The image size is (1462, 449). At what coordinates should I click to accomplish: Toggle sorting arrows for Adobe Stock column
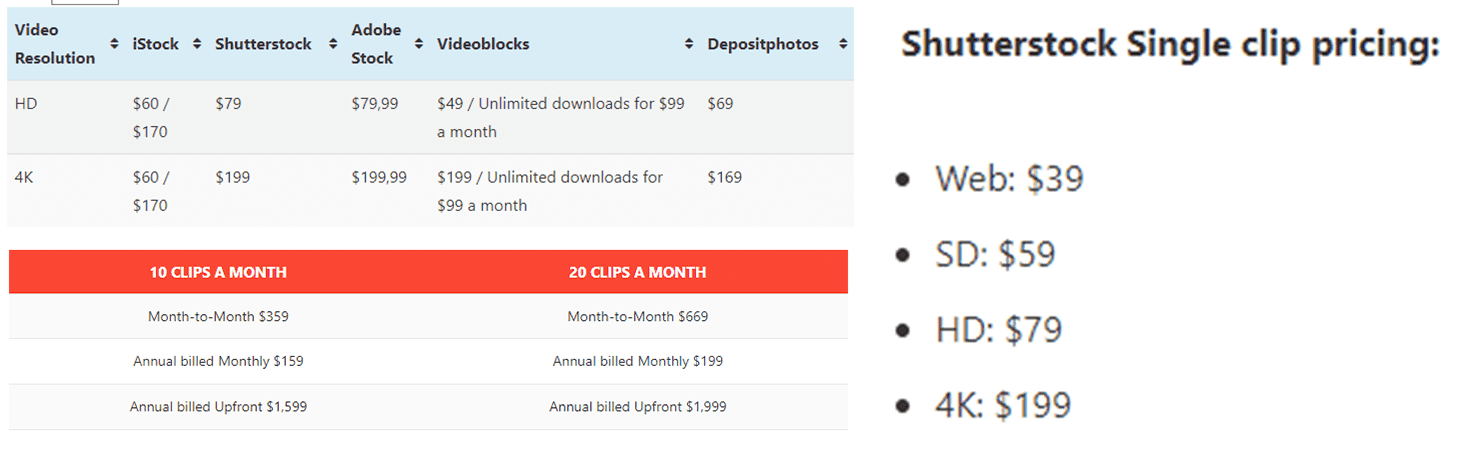(x=419, y=44)
